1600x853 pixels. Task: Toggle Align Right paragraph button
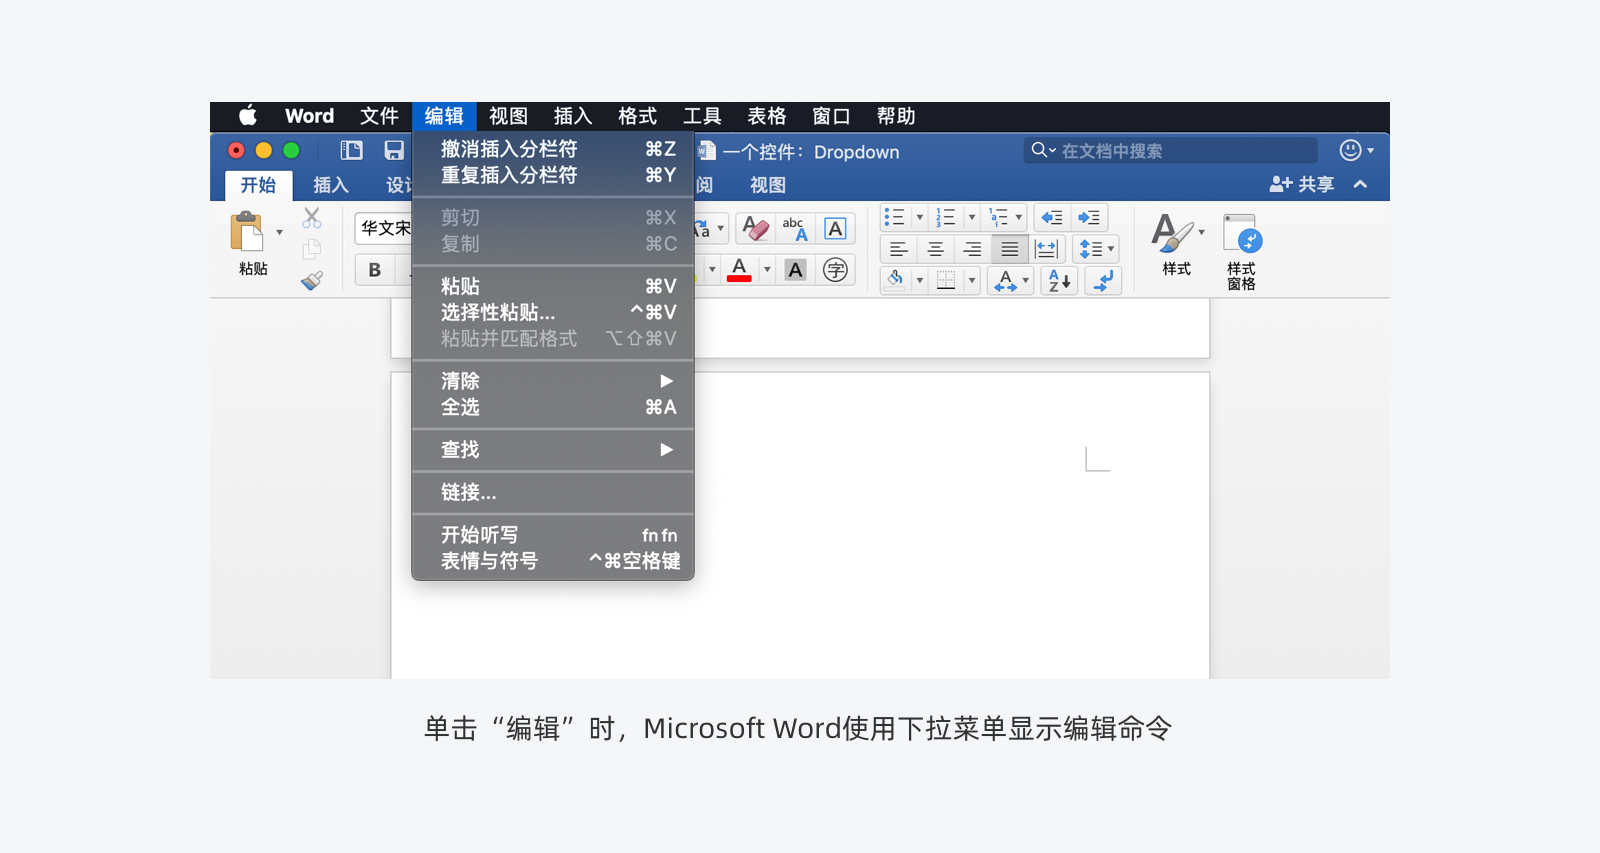tap(972, 249)
